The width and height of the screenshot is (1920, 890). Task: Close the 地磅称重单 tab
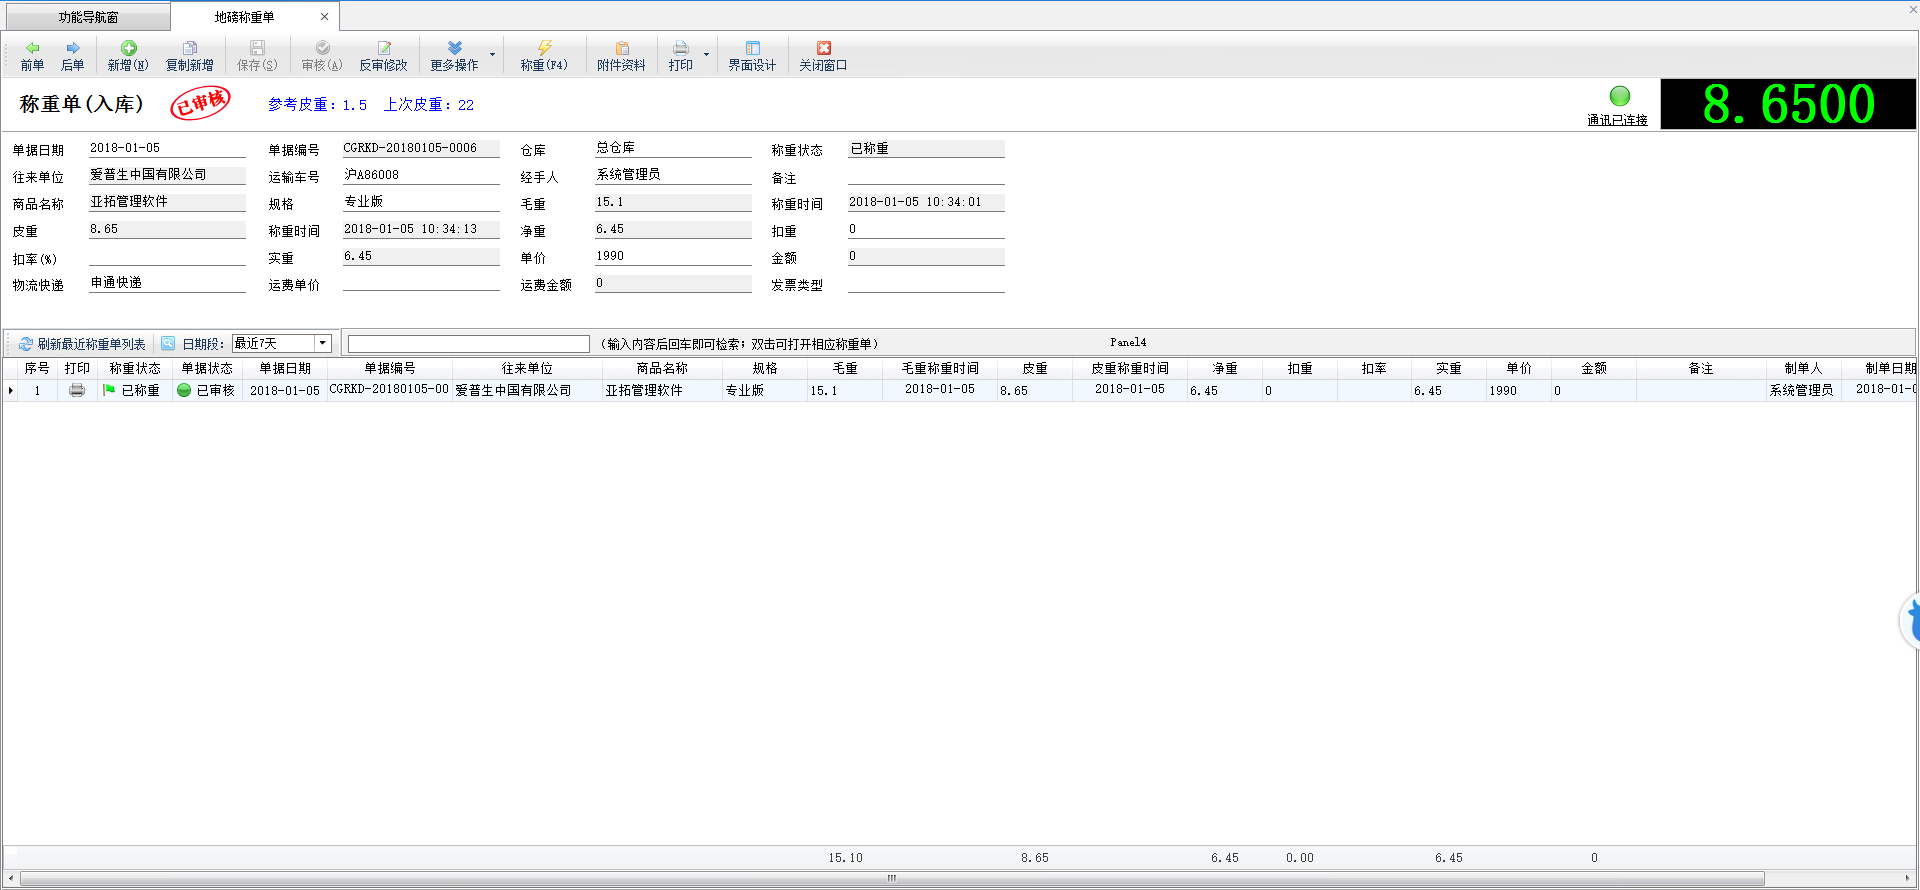point(324,17)
